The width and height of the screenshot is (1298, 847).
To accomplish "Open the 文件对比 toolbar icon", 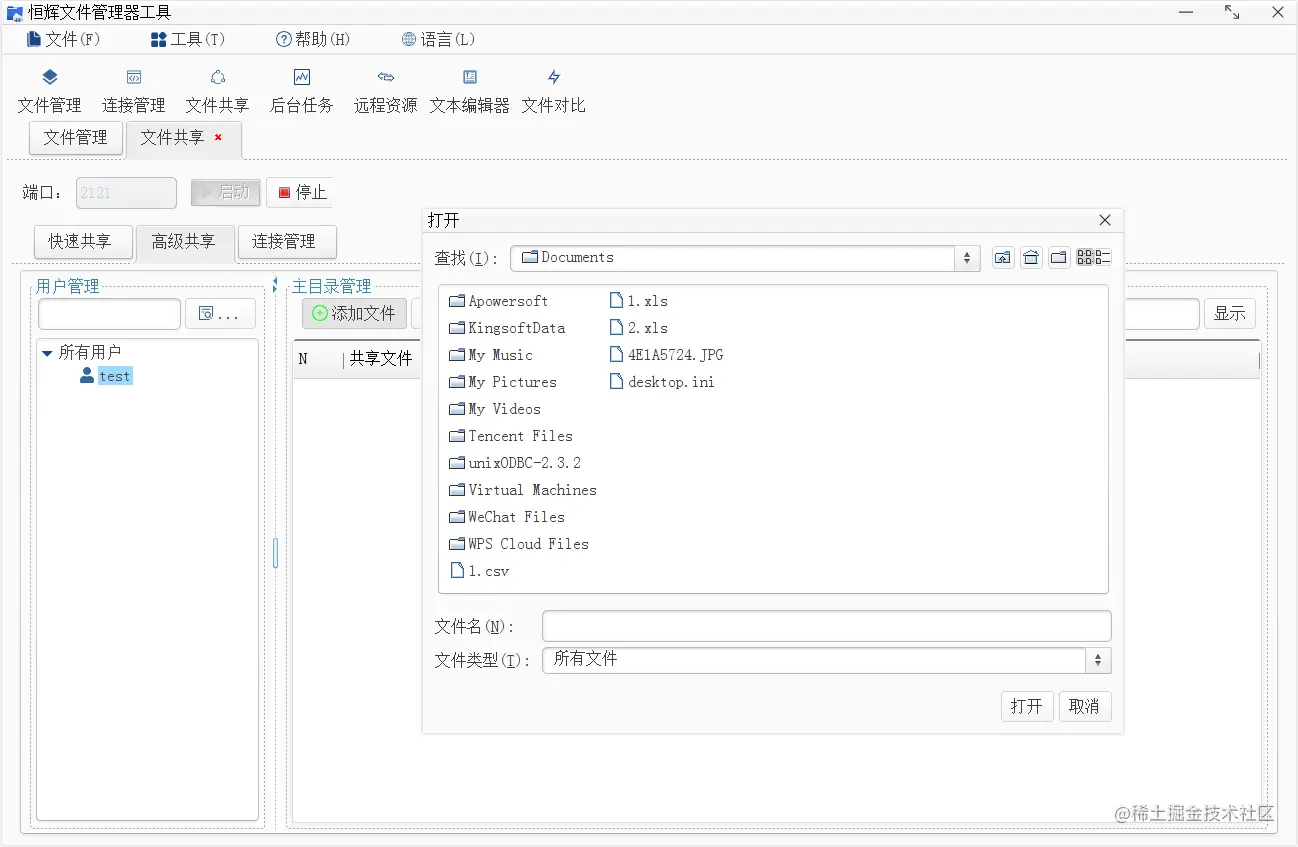I will point(554,91).
